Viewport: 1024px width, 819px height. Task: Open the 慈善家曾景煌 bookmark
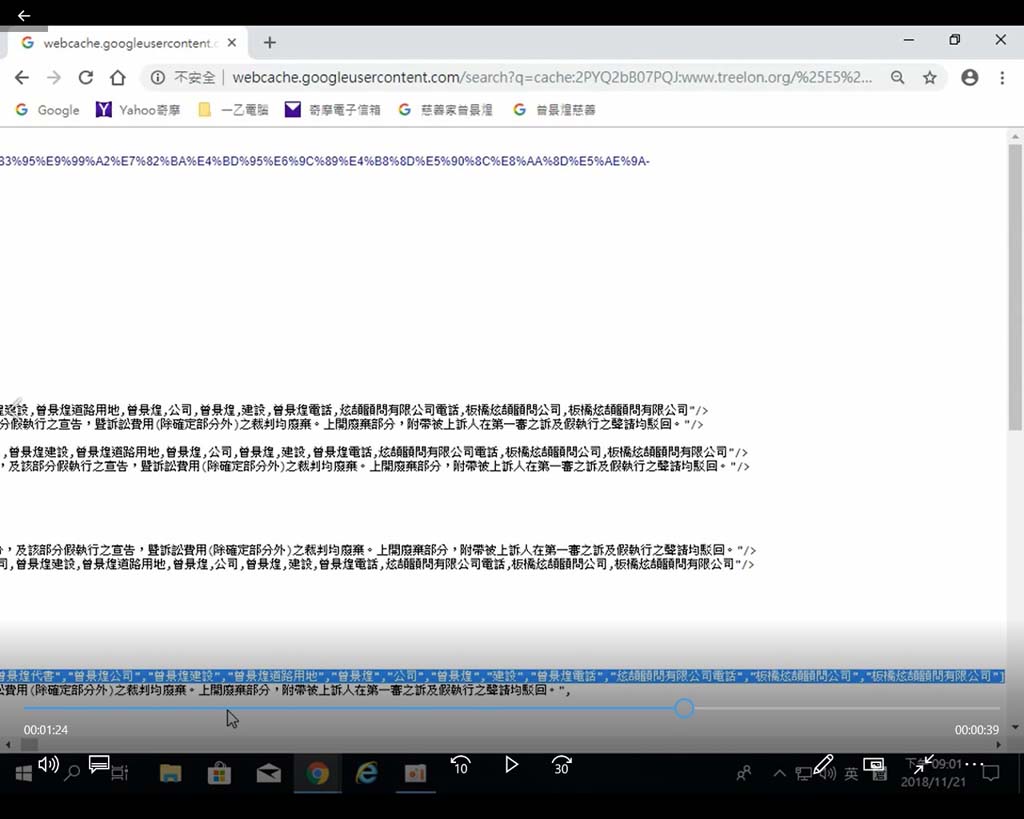pyautogui.click(x=449, y=110)
